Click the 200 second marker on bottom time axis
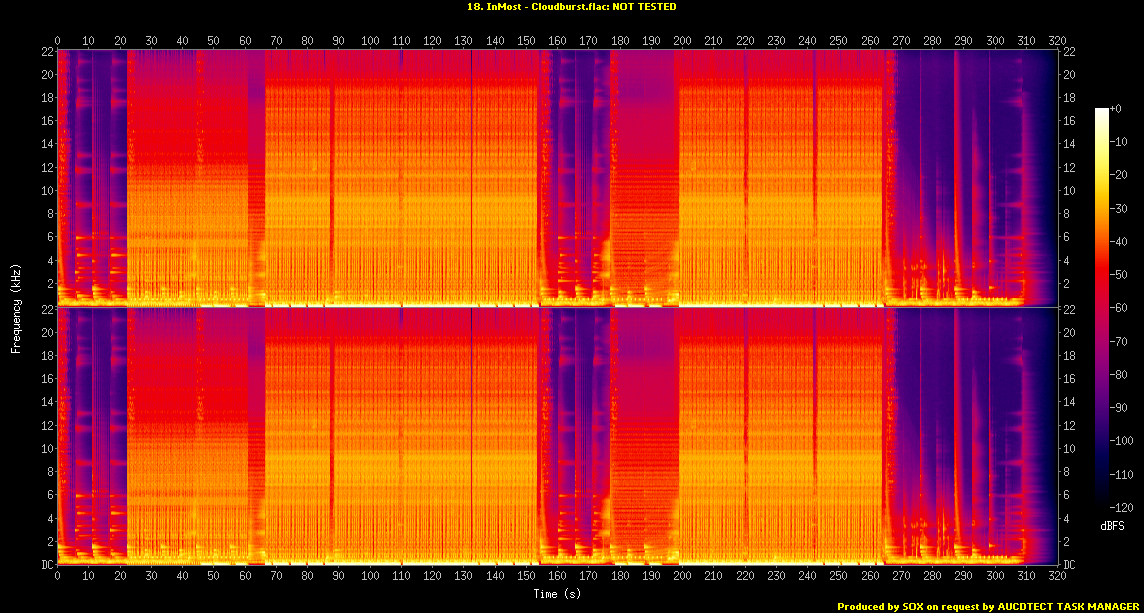Image resolution: width=1144 pixels, height=613 pixels. [683, 576]
